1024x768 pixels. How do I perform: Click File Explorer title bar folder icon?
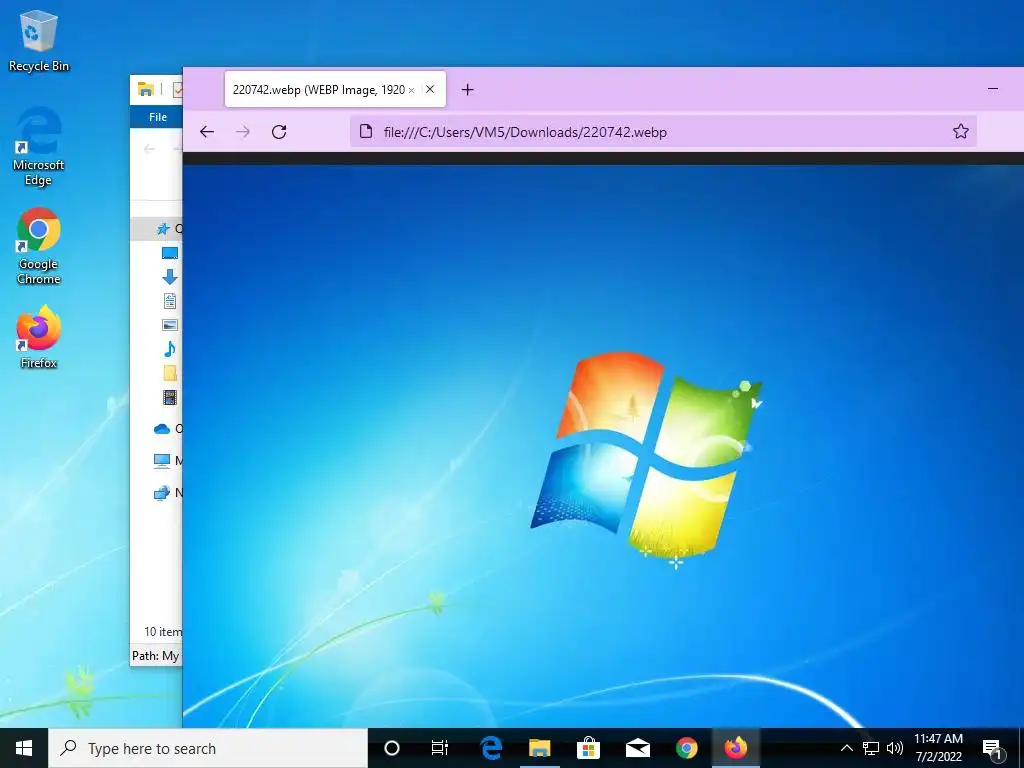coord(146,89)
